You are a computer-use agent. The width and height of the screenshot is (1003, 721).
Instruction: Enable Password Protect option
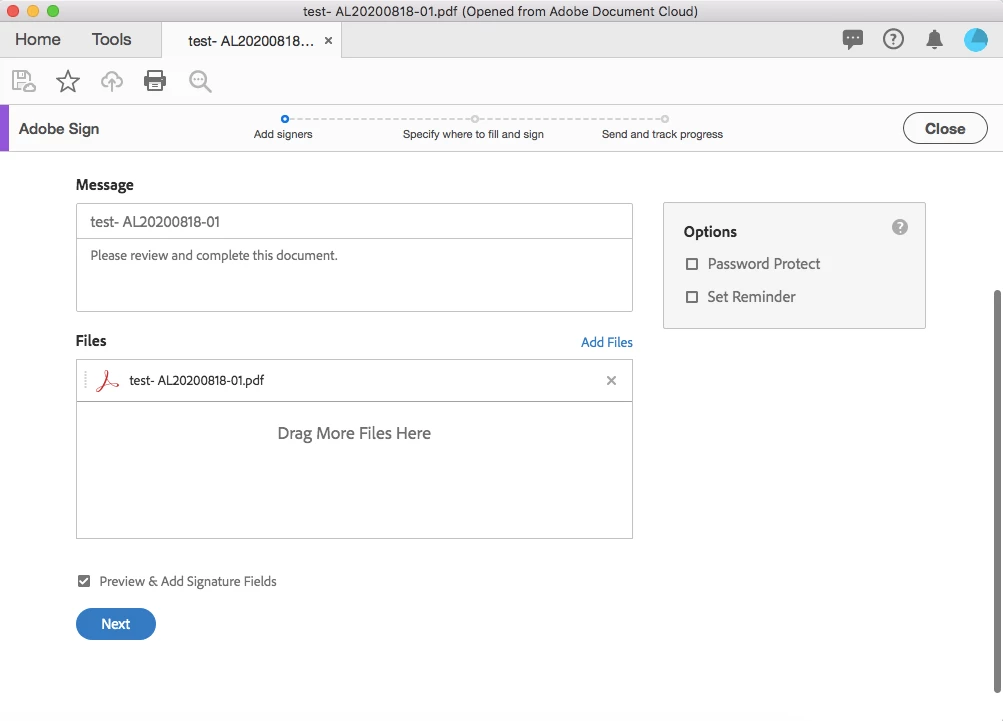coord(691,264)
